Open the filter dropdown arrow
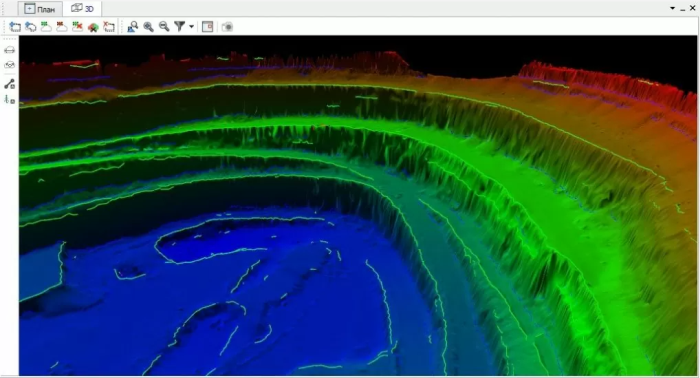The width and height of the screenshot is (700, 378). click(192, 27)
